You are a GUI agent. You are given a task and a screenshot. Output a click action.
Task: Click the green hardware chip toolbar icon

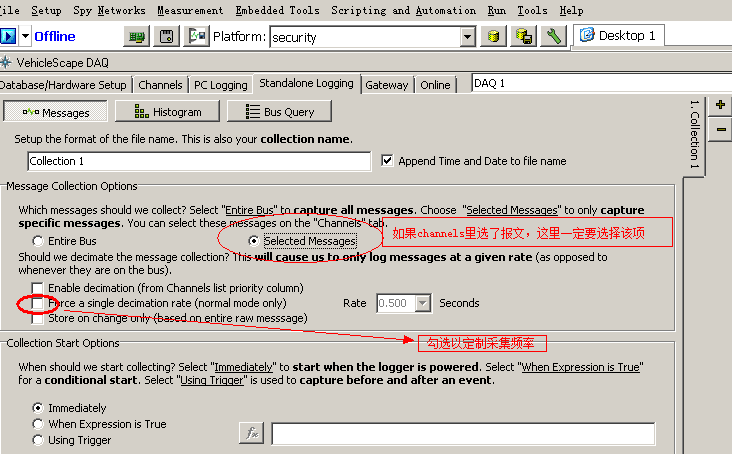pos(138,36)
